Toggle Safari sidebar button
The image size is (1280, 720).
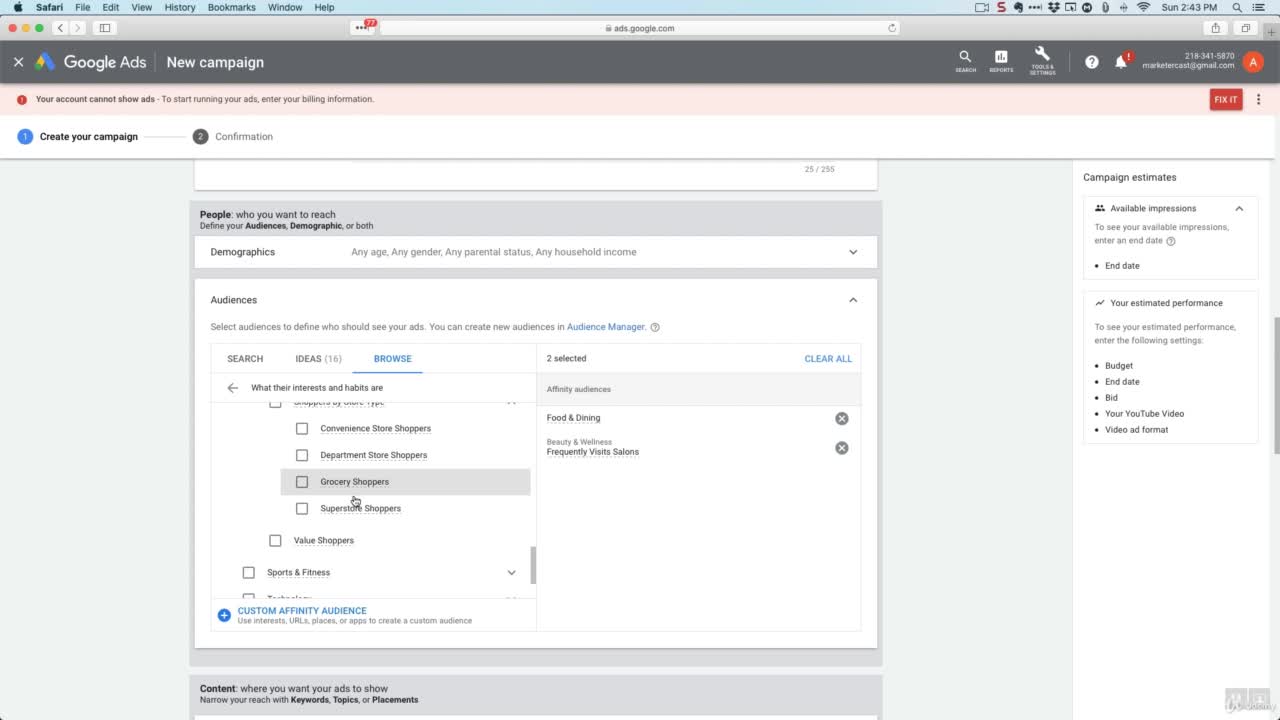click(105, 28)
